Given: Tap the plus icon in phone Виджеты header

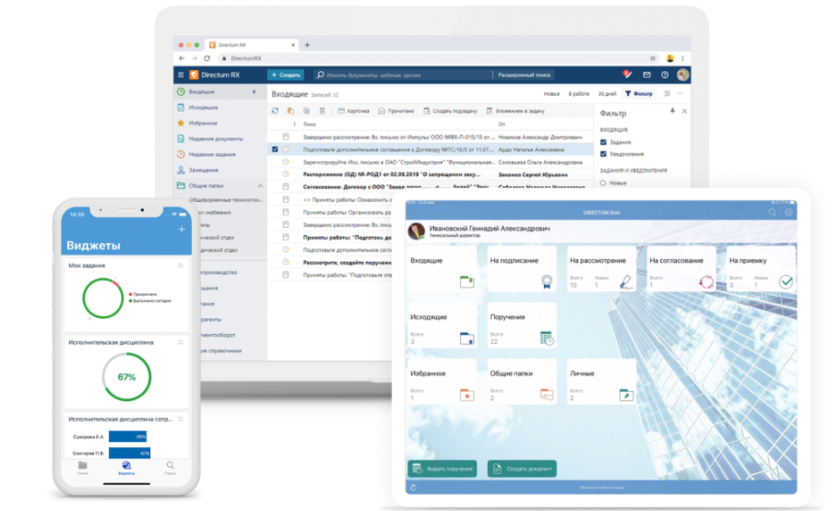Looking at the screenshot, I should tap(181, 229).
